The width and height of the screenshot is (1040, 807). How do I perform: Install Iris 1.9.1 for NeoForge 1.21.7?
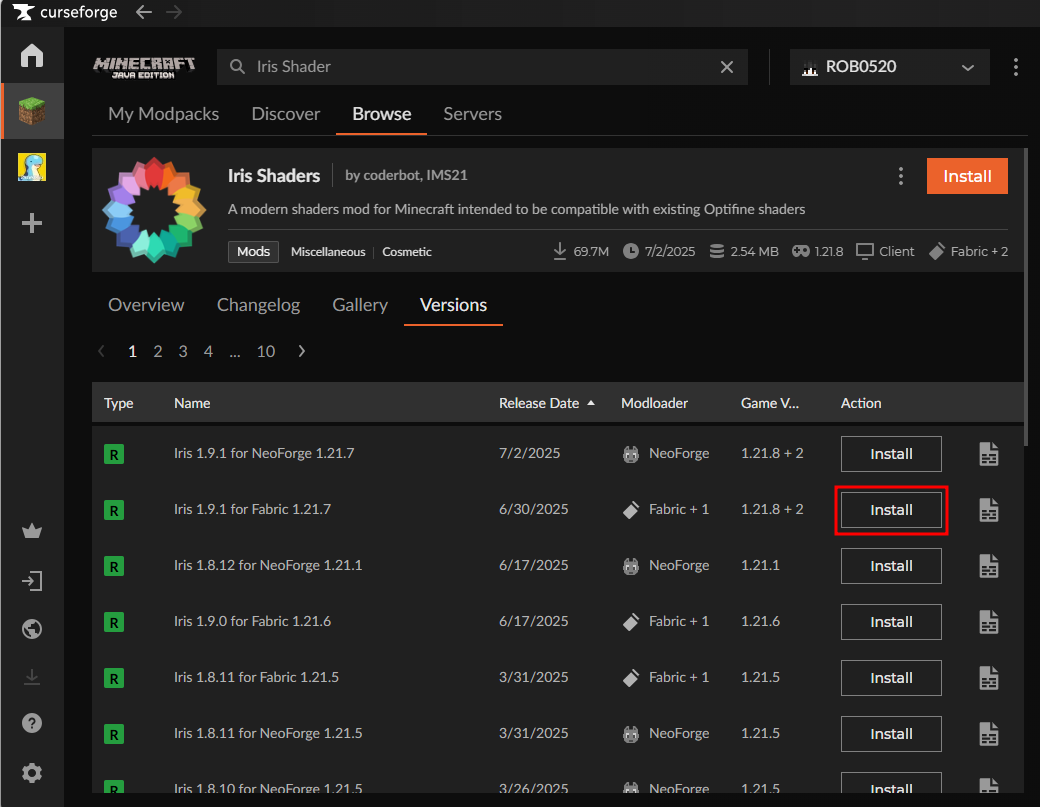891,454
